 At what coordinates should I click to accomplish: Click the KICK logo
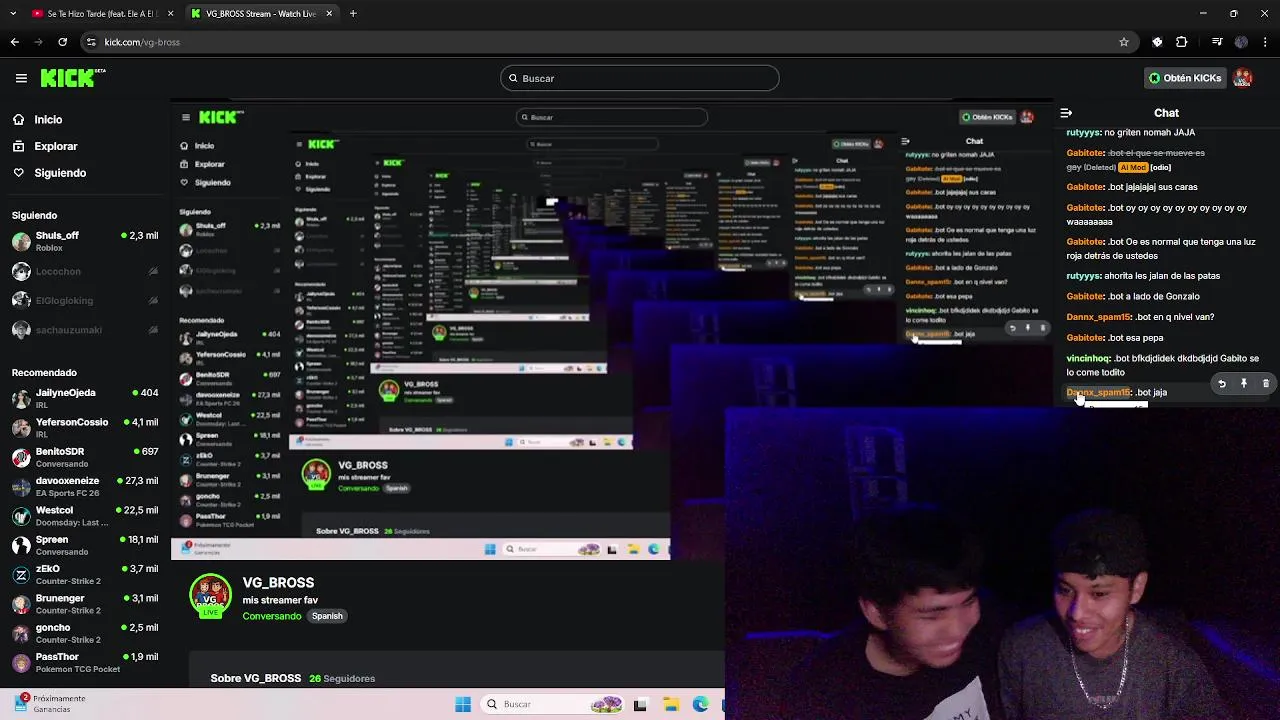coord(73,78)
